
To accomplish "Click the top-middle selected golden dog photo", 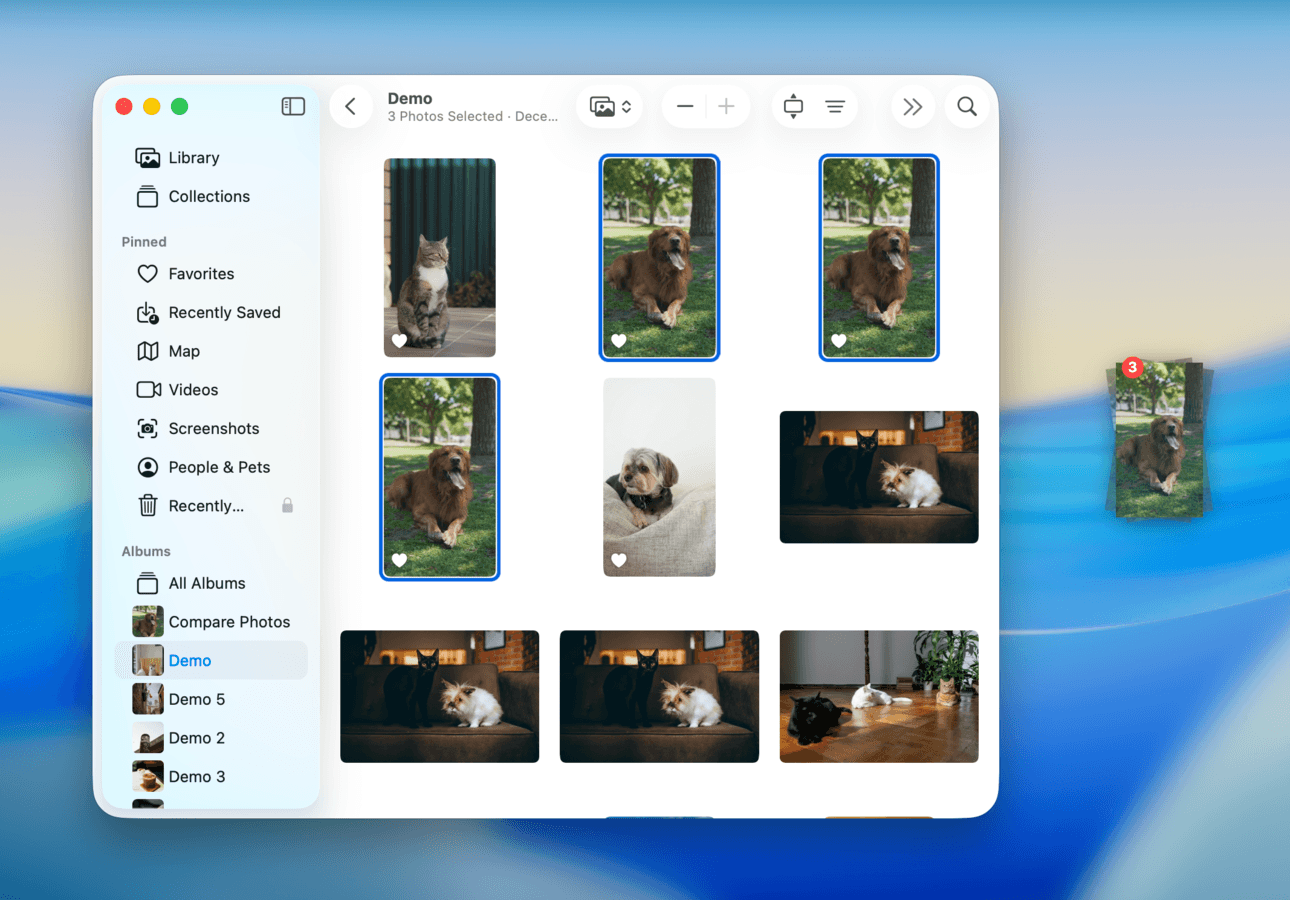I will [659, 257].
